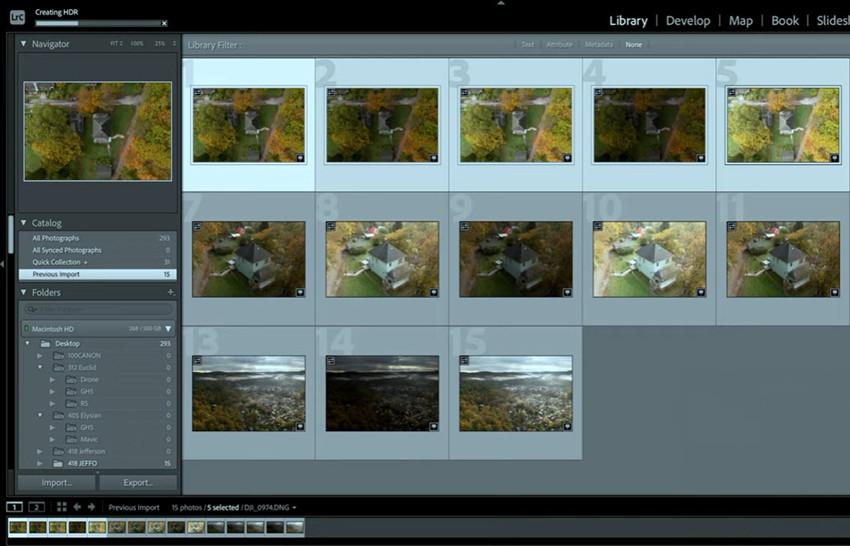Expand the 100CANON folder

[x=40, y=356]
